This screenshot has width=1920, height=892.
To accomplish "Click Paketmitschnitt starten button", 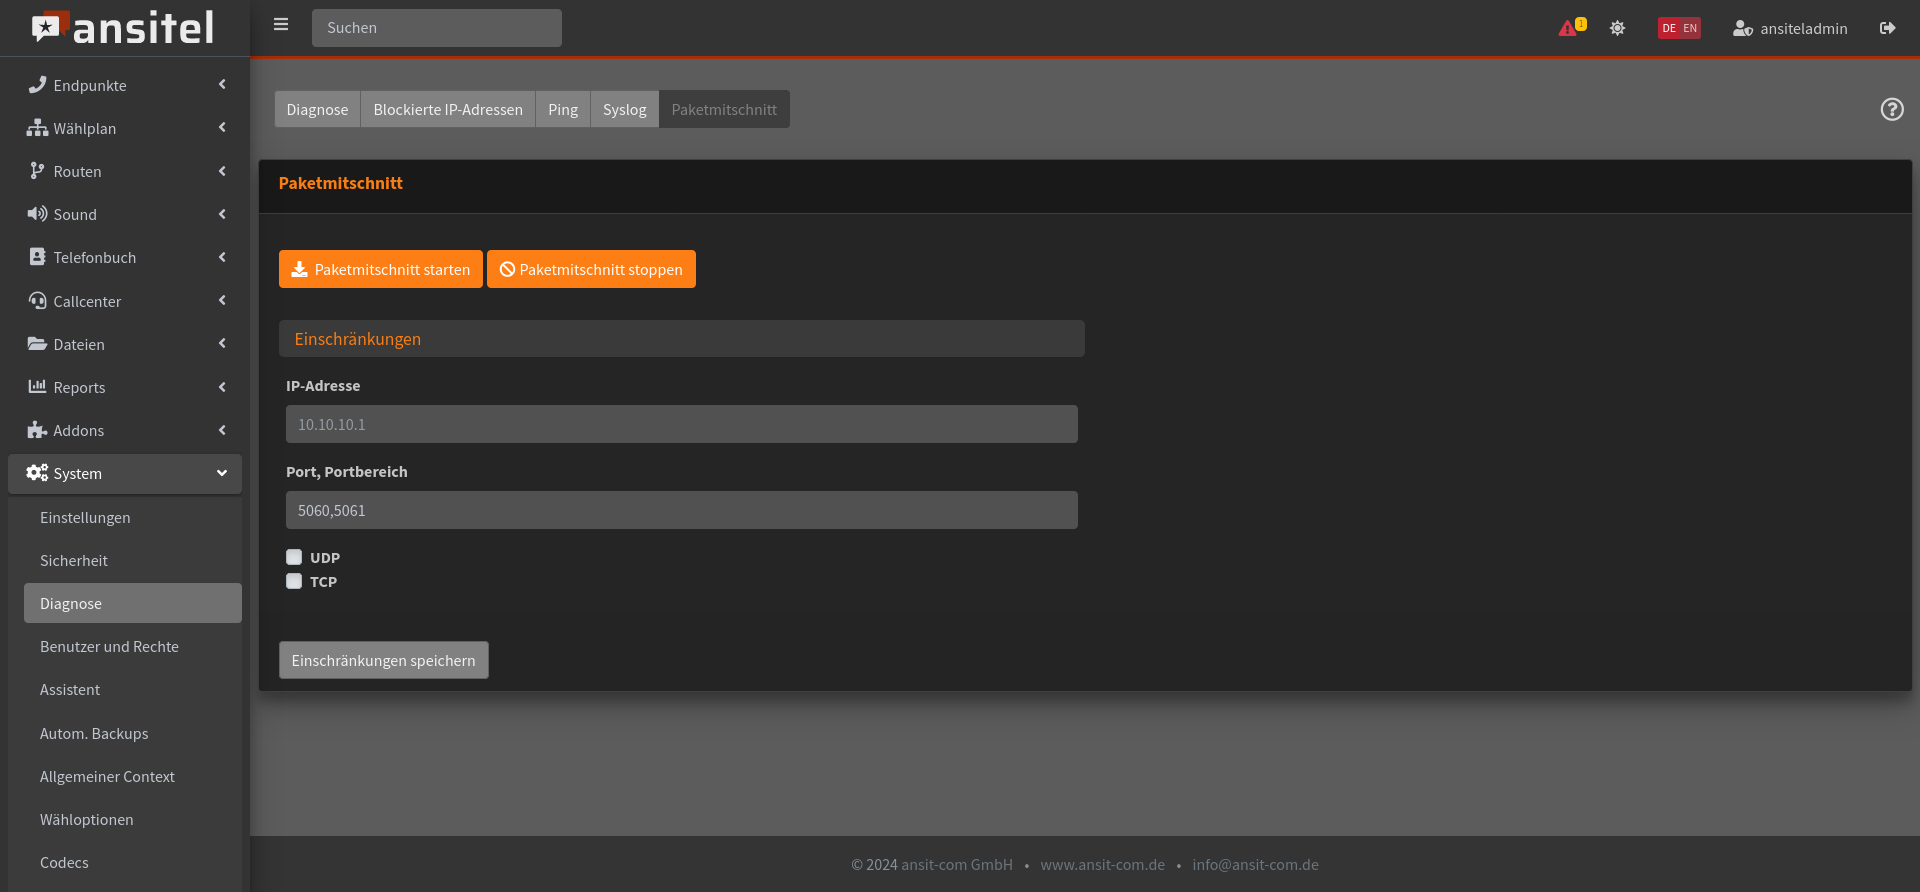I will [380, 269].
